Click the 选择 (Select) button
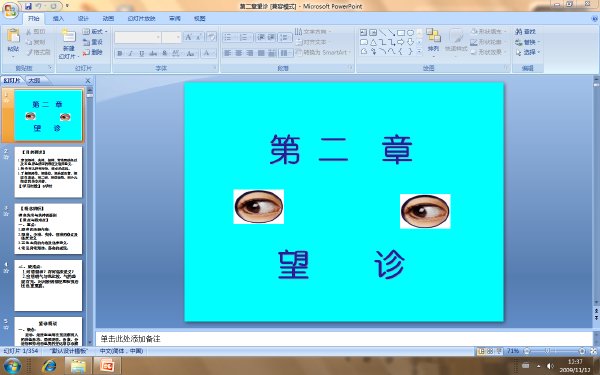This screenshot has width=600, height=375. pos(527,52)
